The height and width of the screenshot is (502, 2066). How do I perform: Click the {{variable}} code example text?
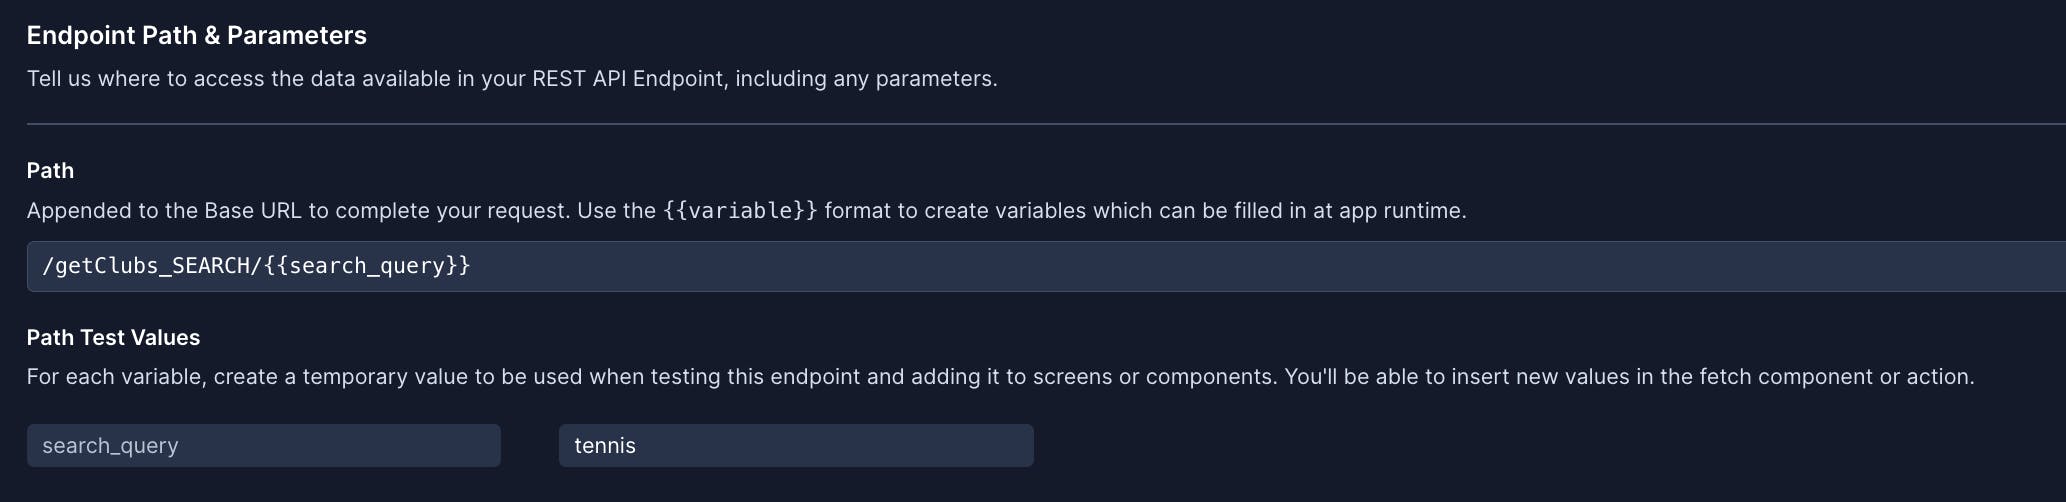[x=740, y=211]
